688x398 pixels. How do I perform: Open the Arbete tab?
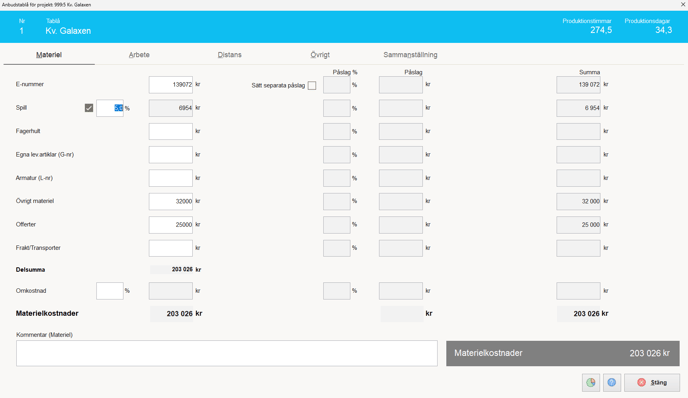click(x=139, y=55)
